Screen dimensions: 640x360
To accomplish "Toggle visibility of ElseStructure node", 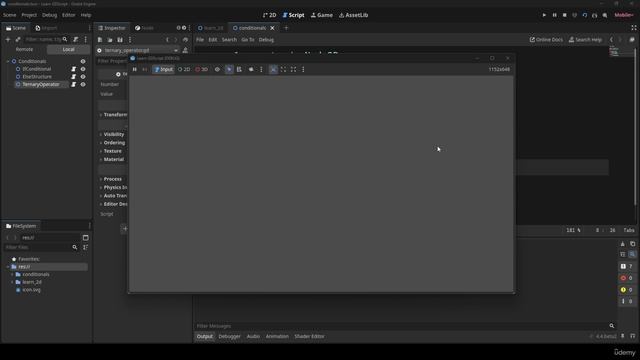I will [83, 77].
